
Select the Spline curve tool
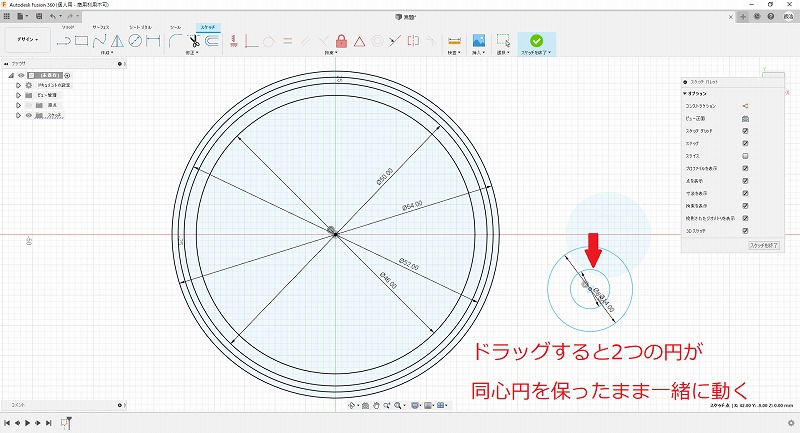(99, 41)
